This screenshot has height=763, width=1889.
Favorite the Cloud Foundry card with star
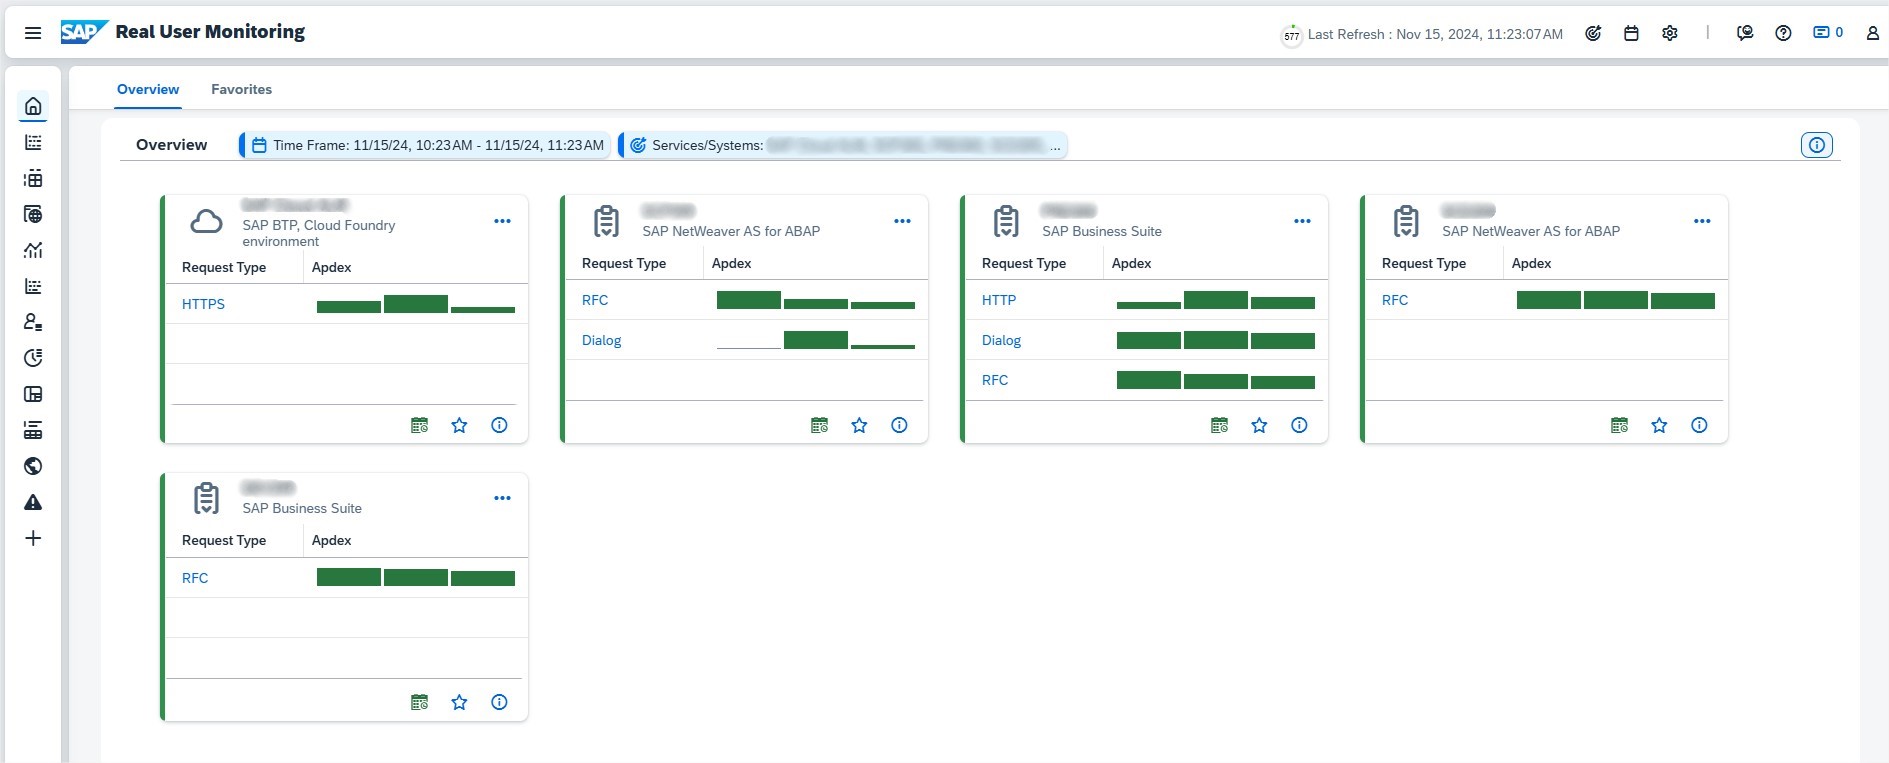click(459, 425)
